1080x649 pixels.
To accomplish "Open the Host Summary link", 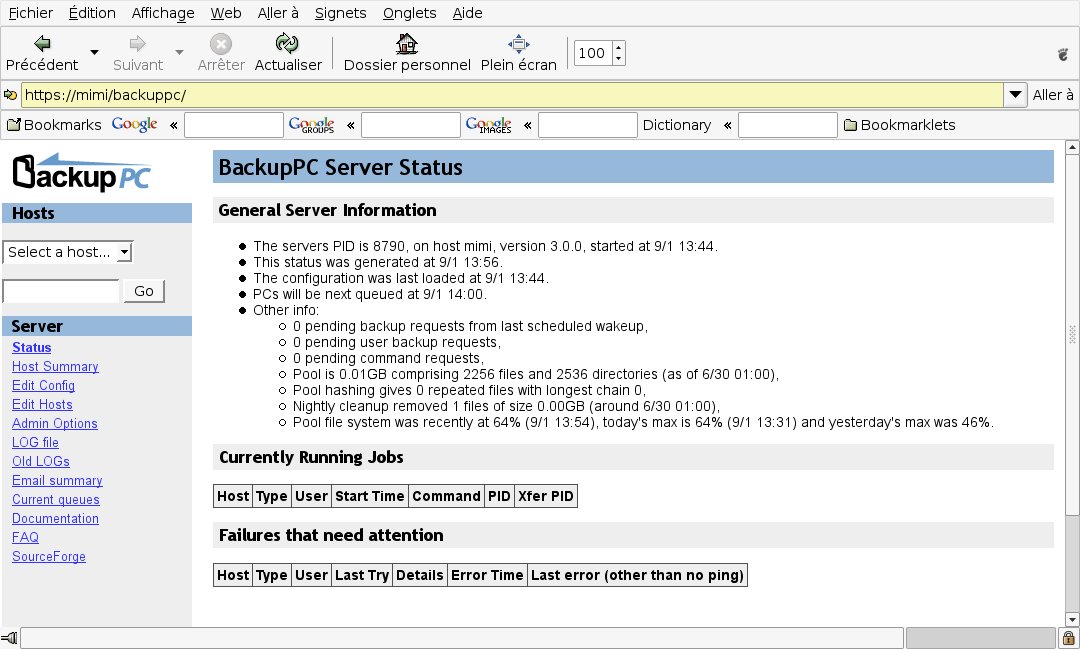I will 55,367.
